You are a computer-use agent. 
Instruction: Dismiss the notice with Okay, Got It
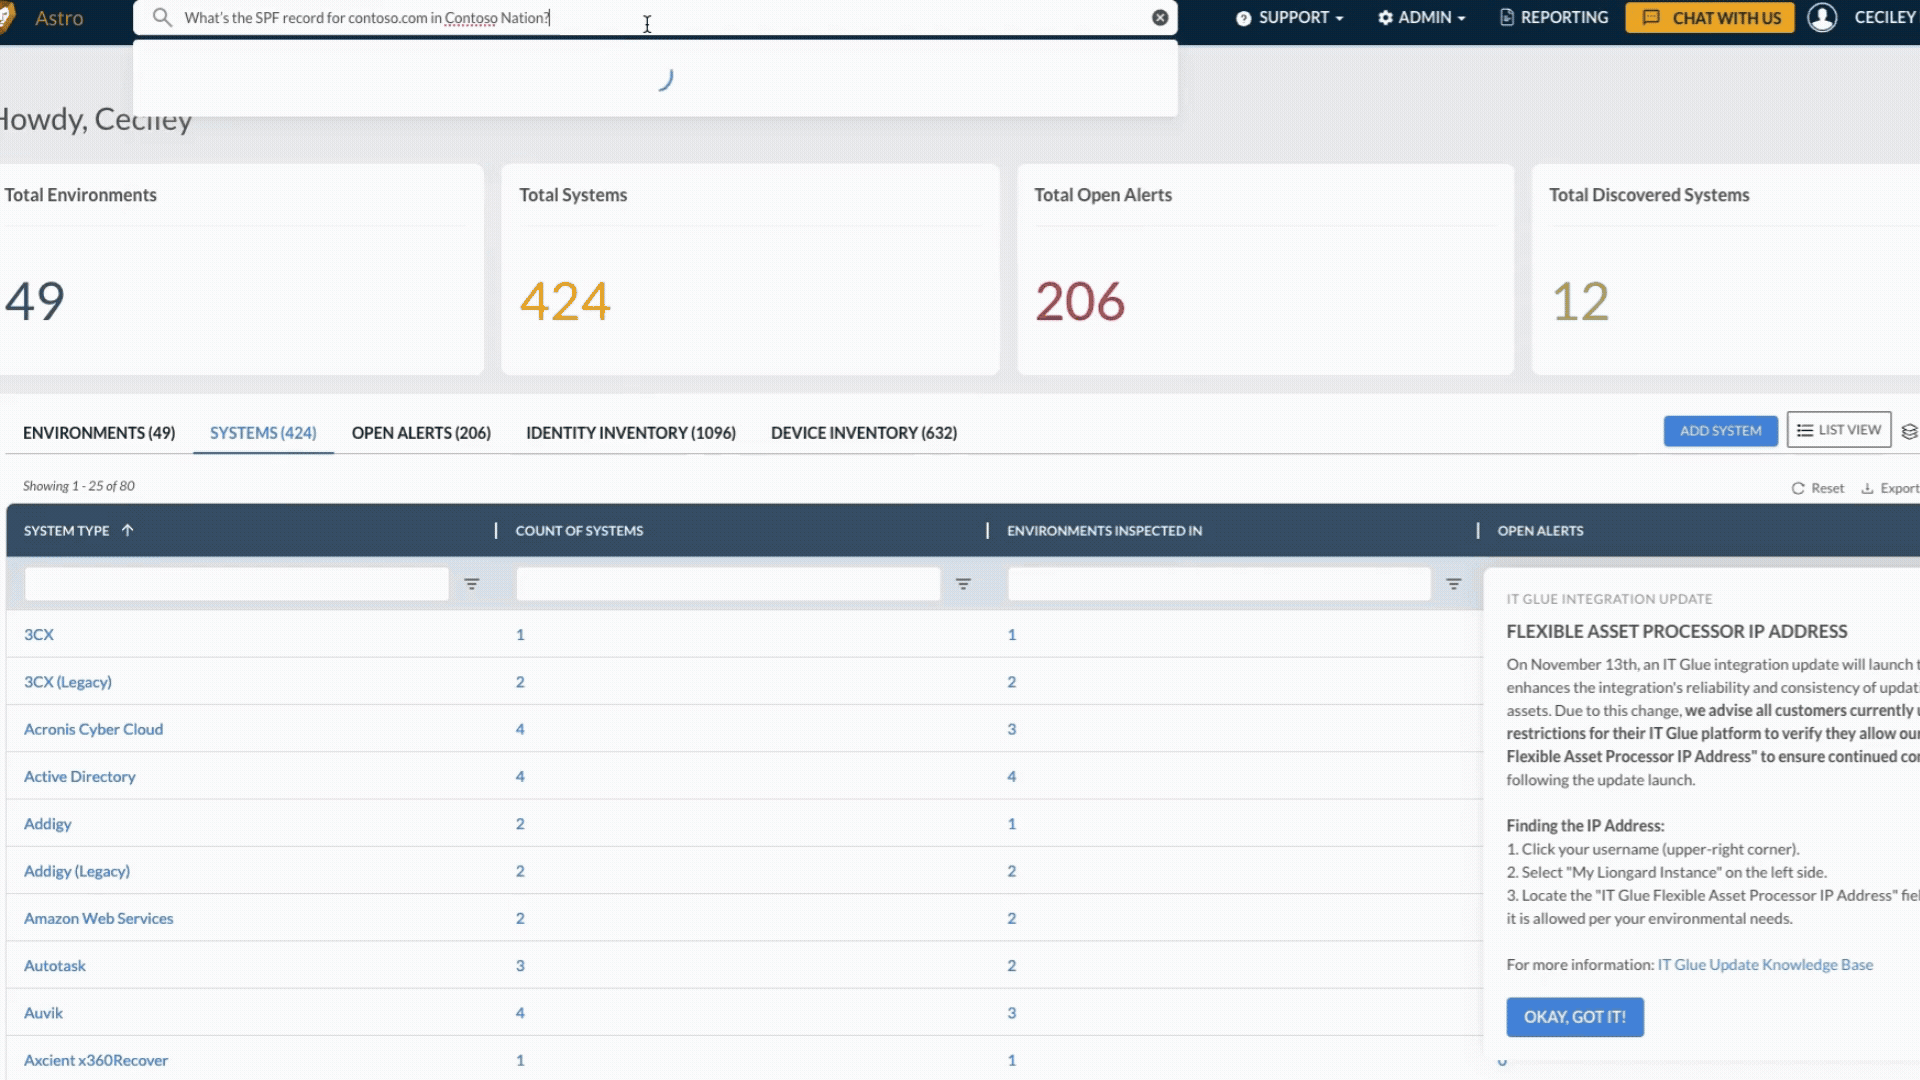click(x=1574, y=1017)
